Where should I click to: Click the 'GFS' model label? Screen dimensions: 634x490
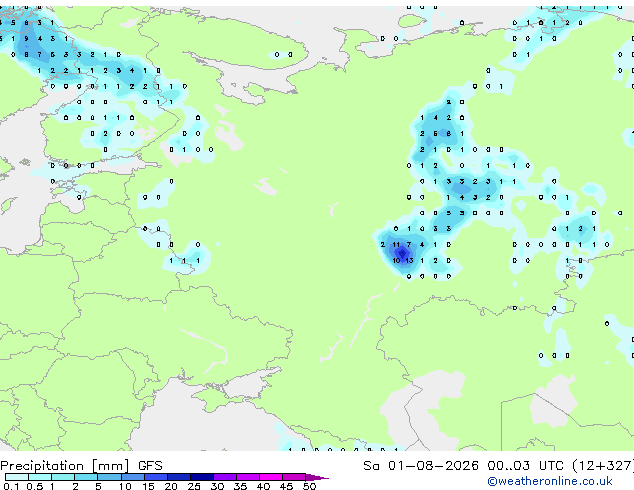tap(150, 466)
